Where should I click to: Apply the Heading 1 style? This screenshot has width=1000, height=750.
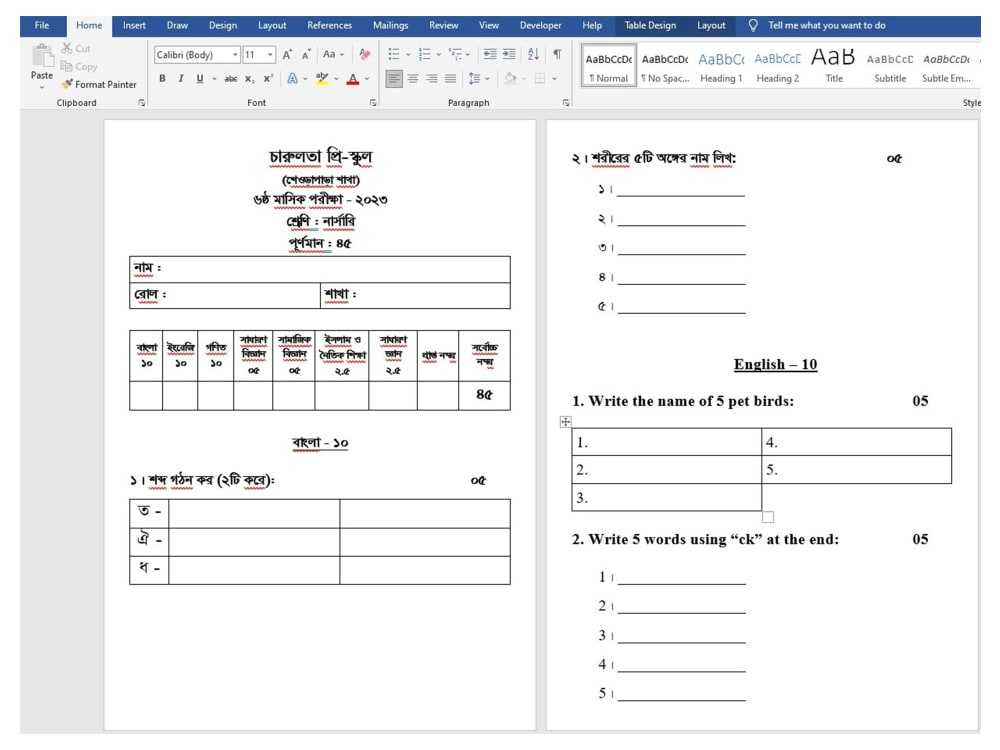coord(721,65)
